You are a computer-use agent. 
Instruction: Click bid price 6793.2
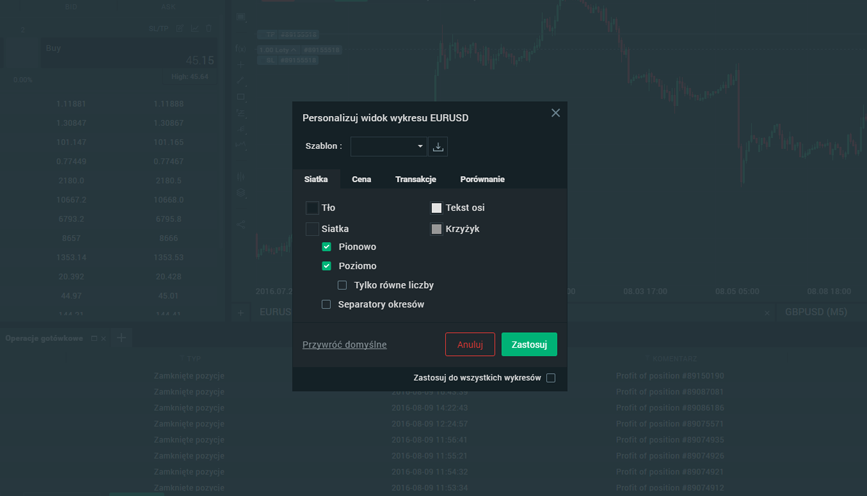(x=71, y=219)
